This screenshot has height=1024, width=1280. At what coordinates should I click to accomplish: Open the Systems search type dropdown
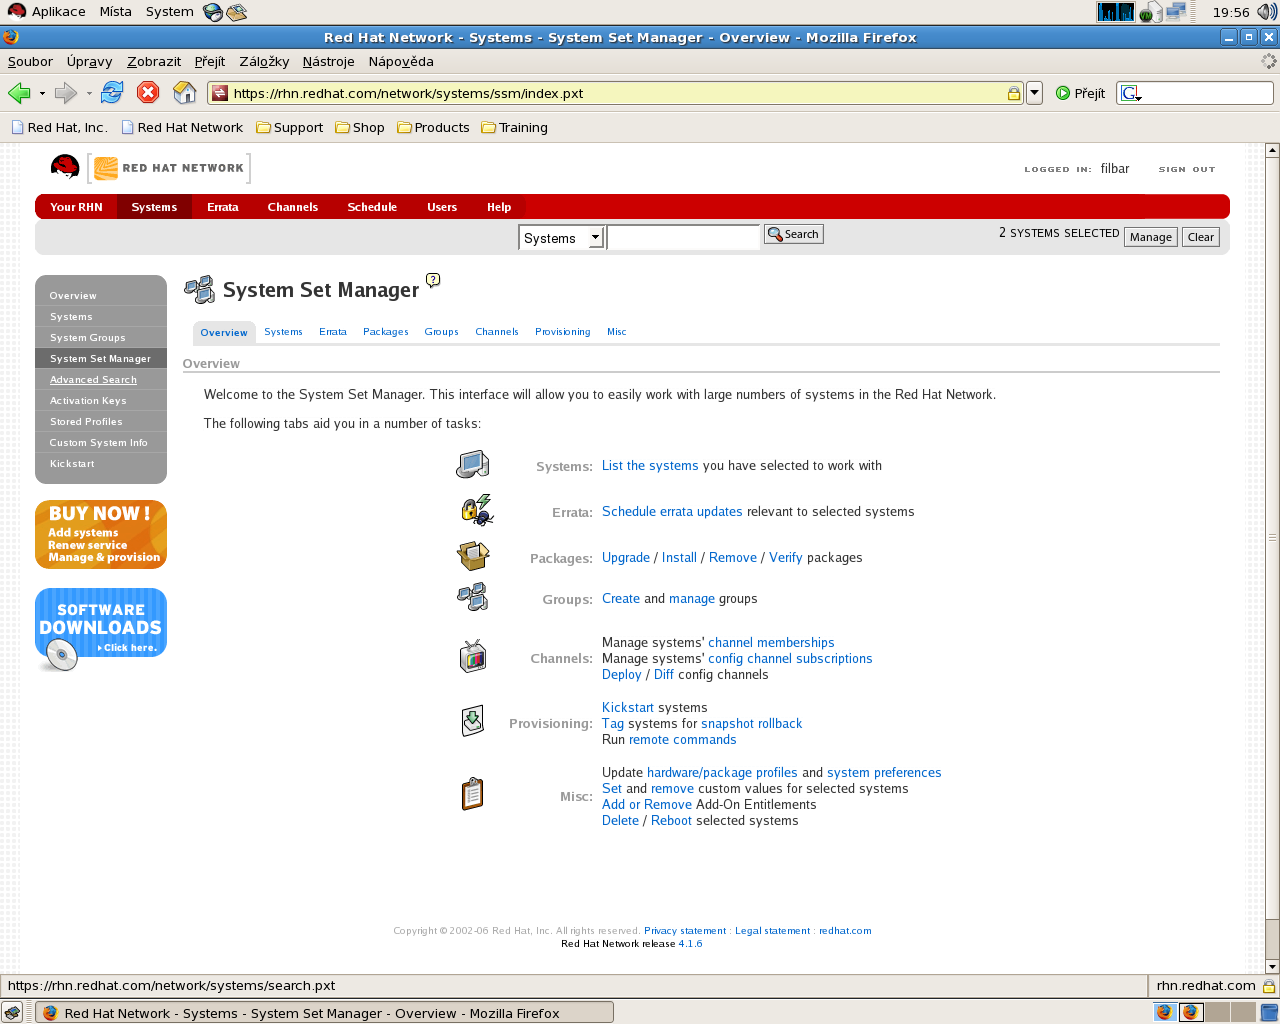(x=561, y=238)
